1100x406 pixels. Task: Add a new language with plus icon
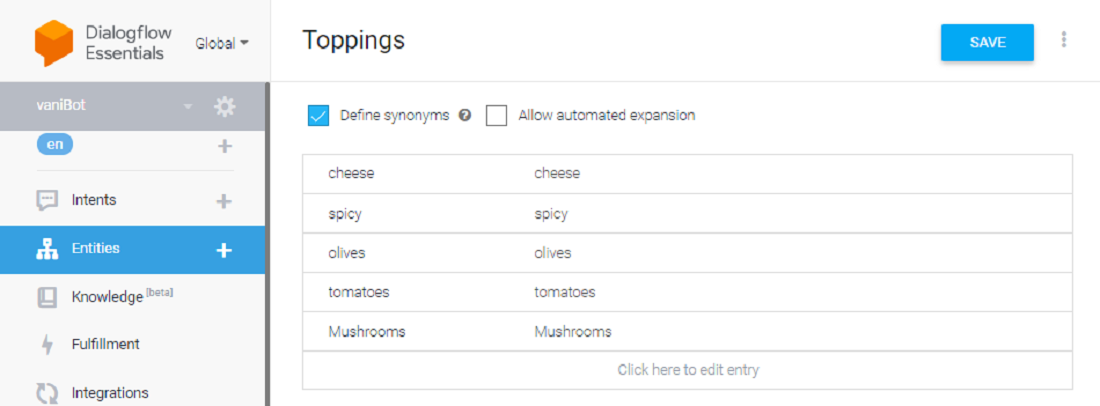pos(225,146)
